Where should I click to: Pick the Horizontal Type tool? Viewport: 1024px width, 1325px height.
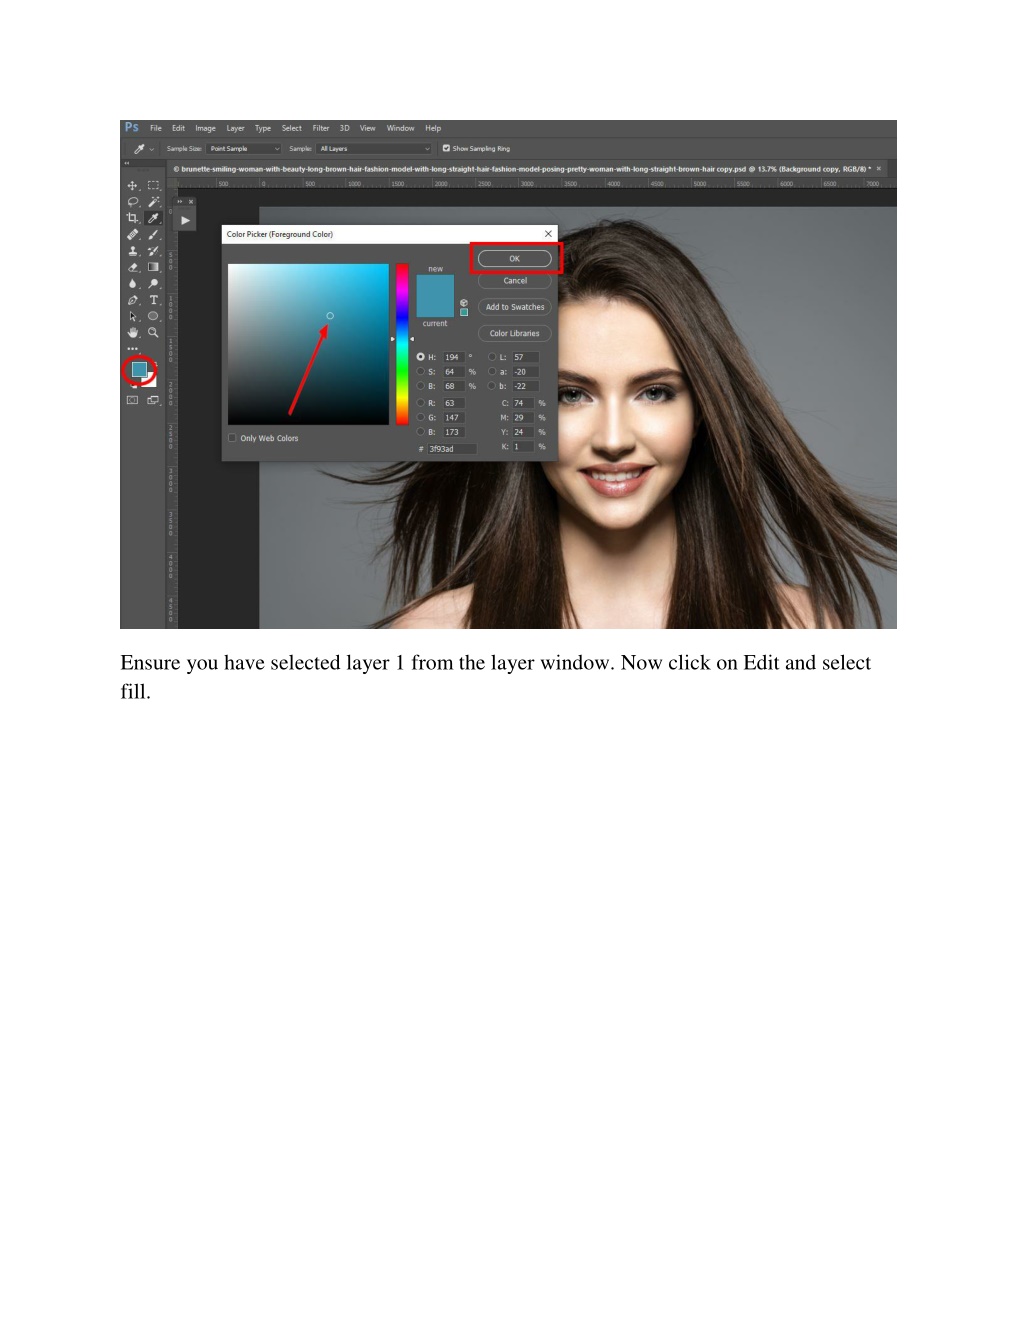(x=153, y=300)
